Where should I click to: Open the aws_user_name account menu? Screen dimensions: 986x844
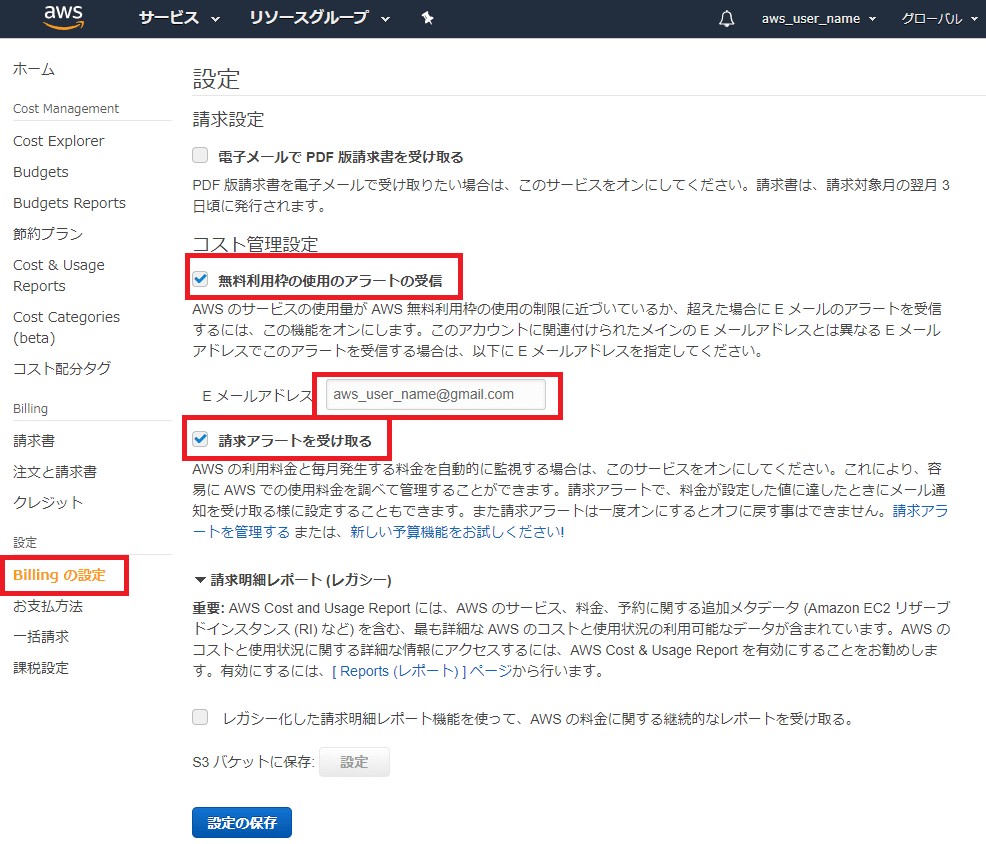pos(819,19)
